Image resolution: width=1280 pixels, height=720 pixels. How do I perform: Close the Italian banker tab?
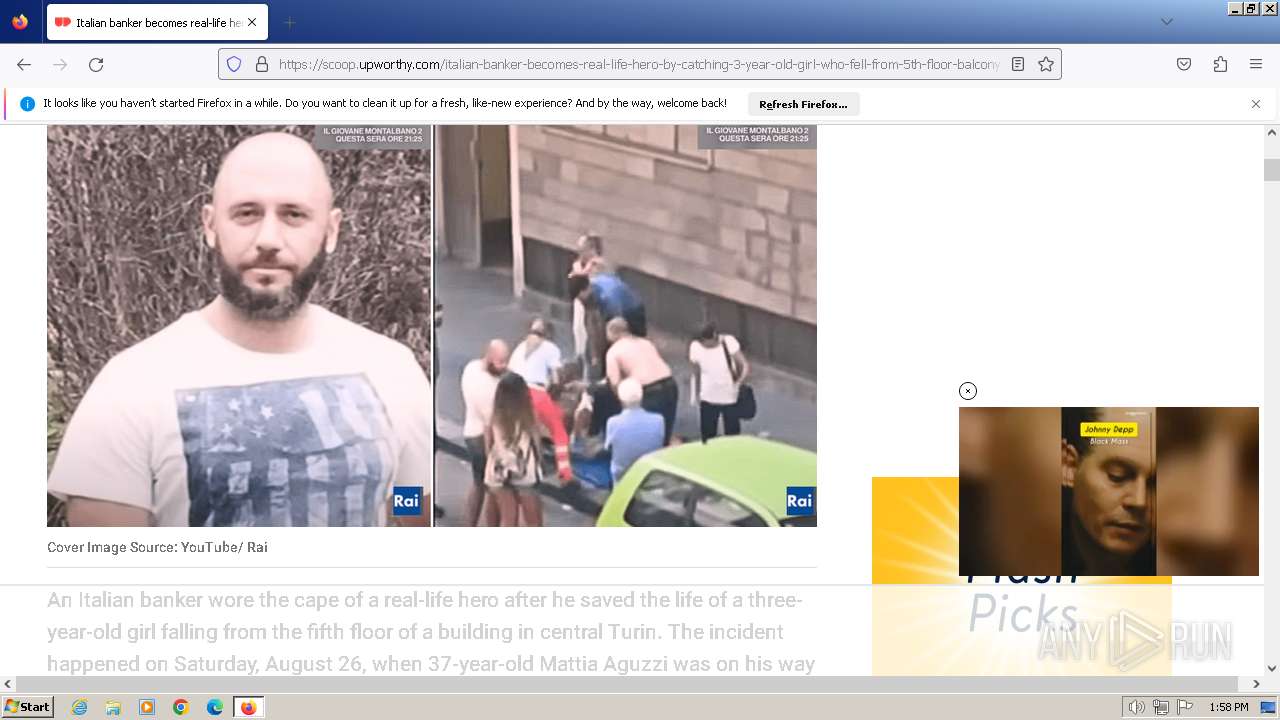tap(252, 22)
